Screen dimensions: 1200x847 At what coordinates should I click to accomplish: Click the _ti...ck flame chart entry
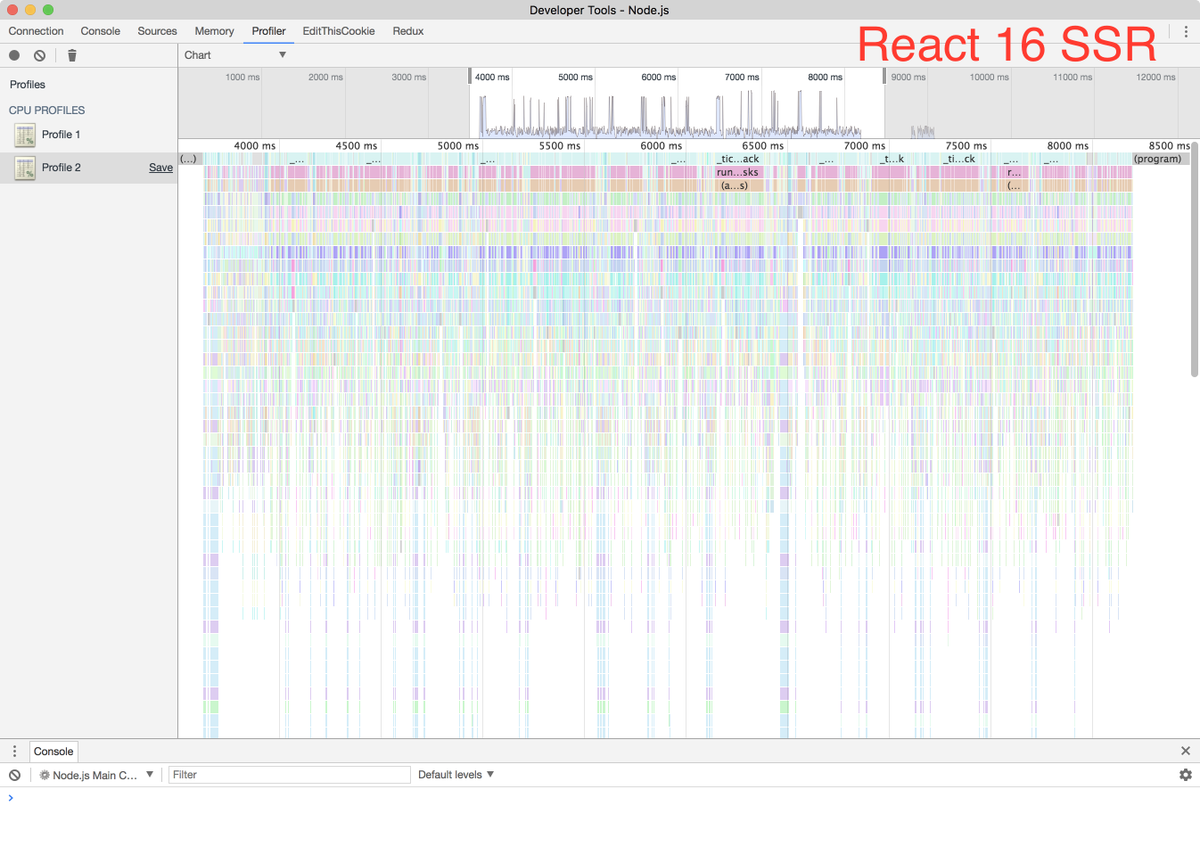click(958, 159)
